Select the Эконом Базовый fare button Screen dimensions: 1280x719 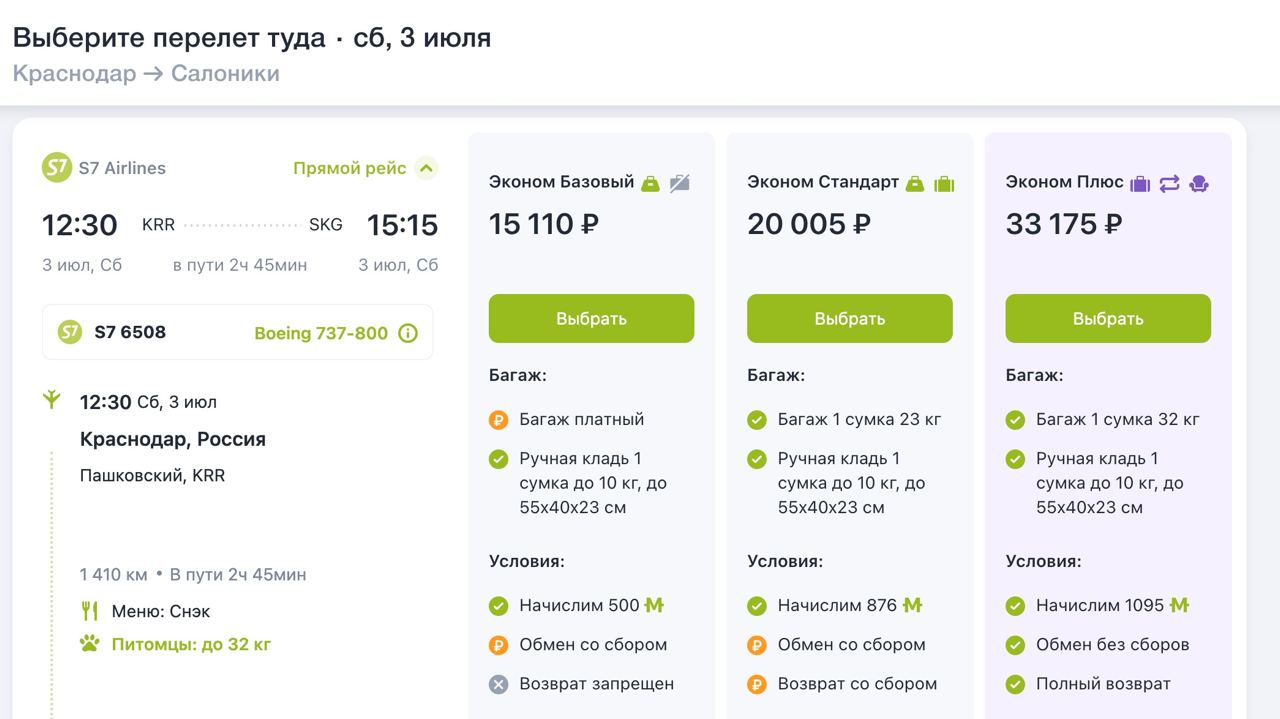pyautogui.click(x=591, y=318)
